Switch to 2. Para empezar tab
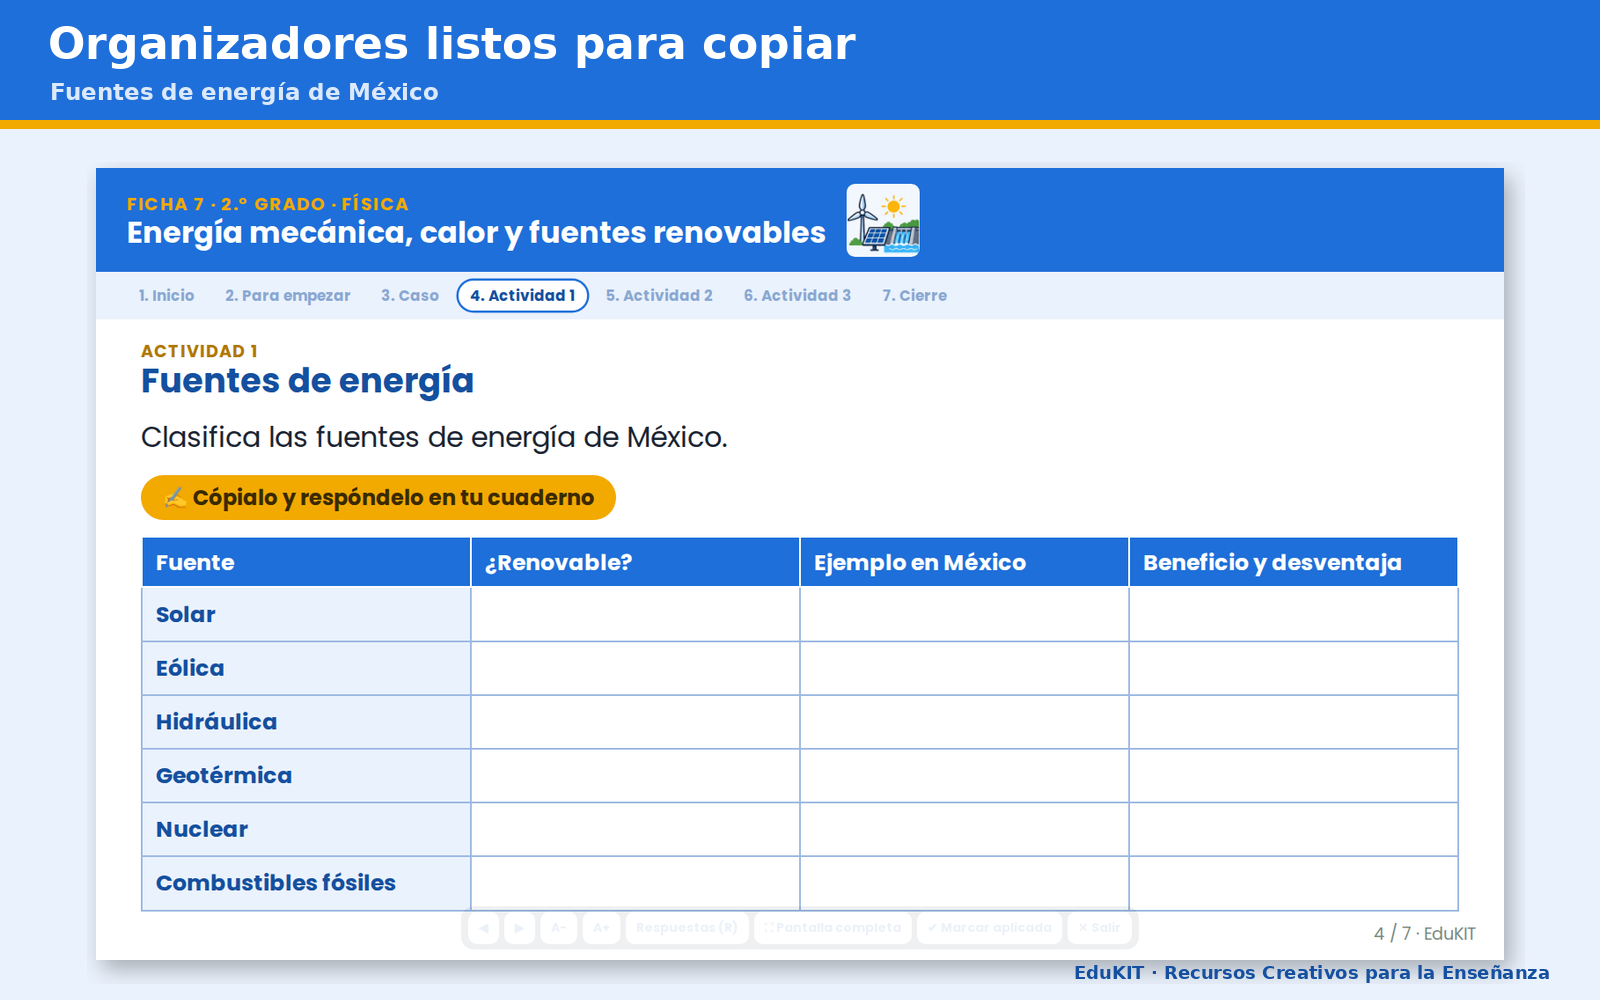The width and height of the screenshot is (1600, 1000). tap(288, 296)
